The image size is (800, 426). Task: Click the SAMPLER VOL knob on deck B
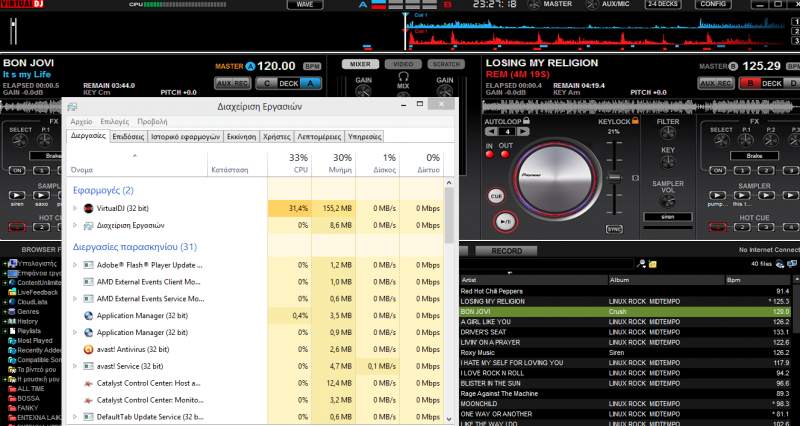(x=668, y=202)
